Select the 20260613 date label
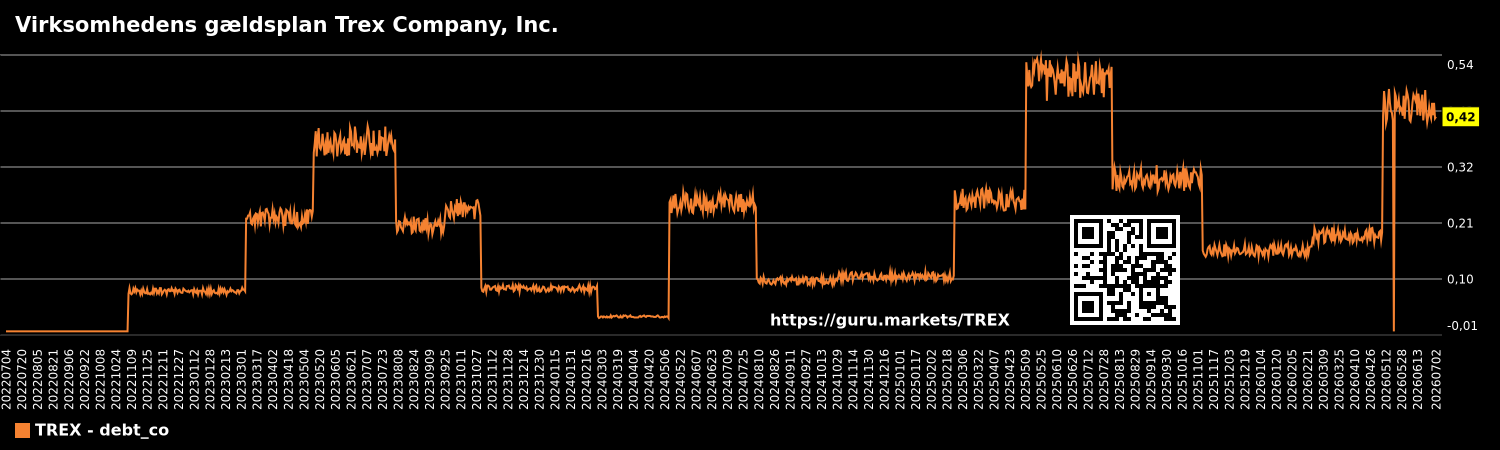 [x=1419, y=378]
